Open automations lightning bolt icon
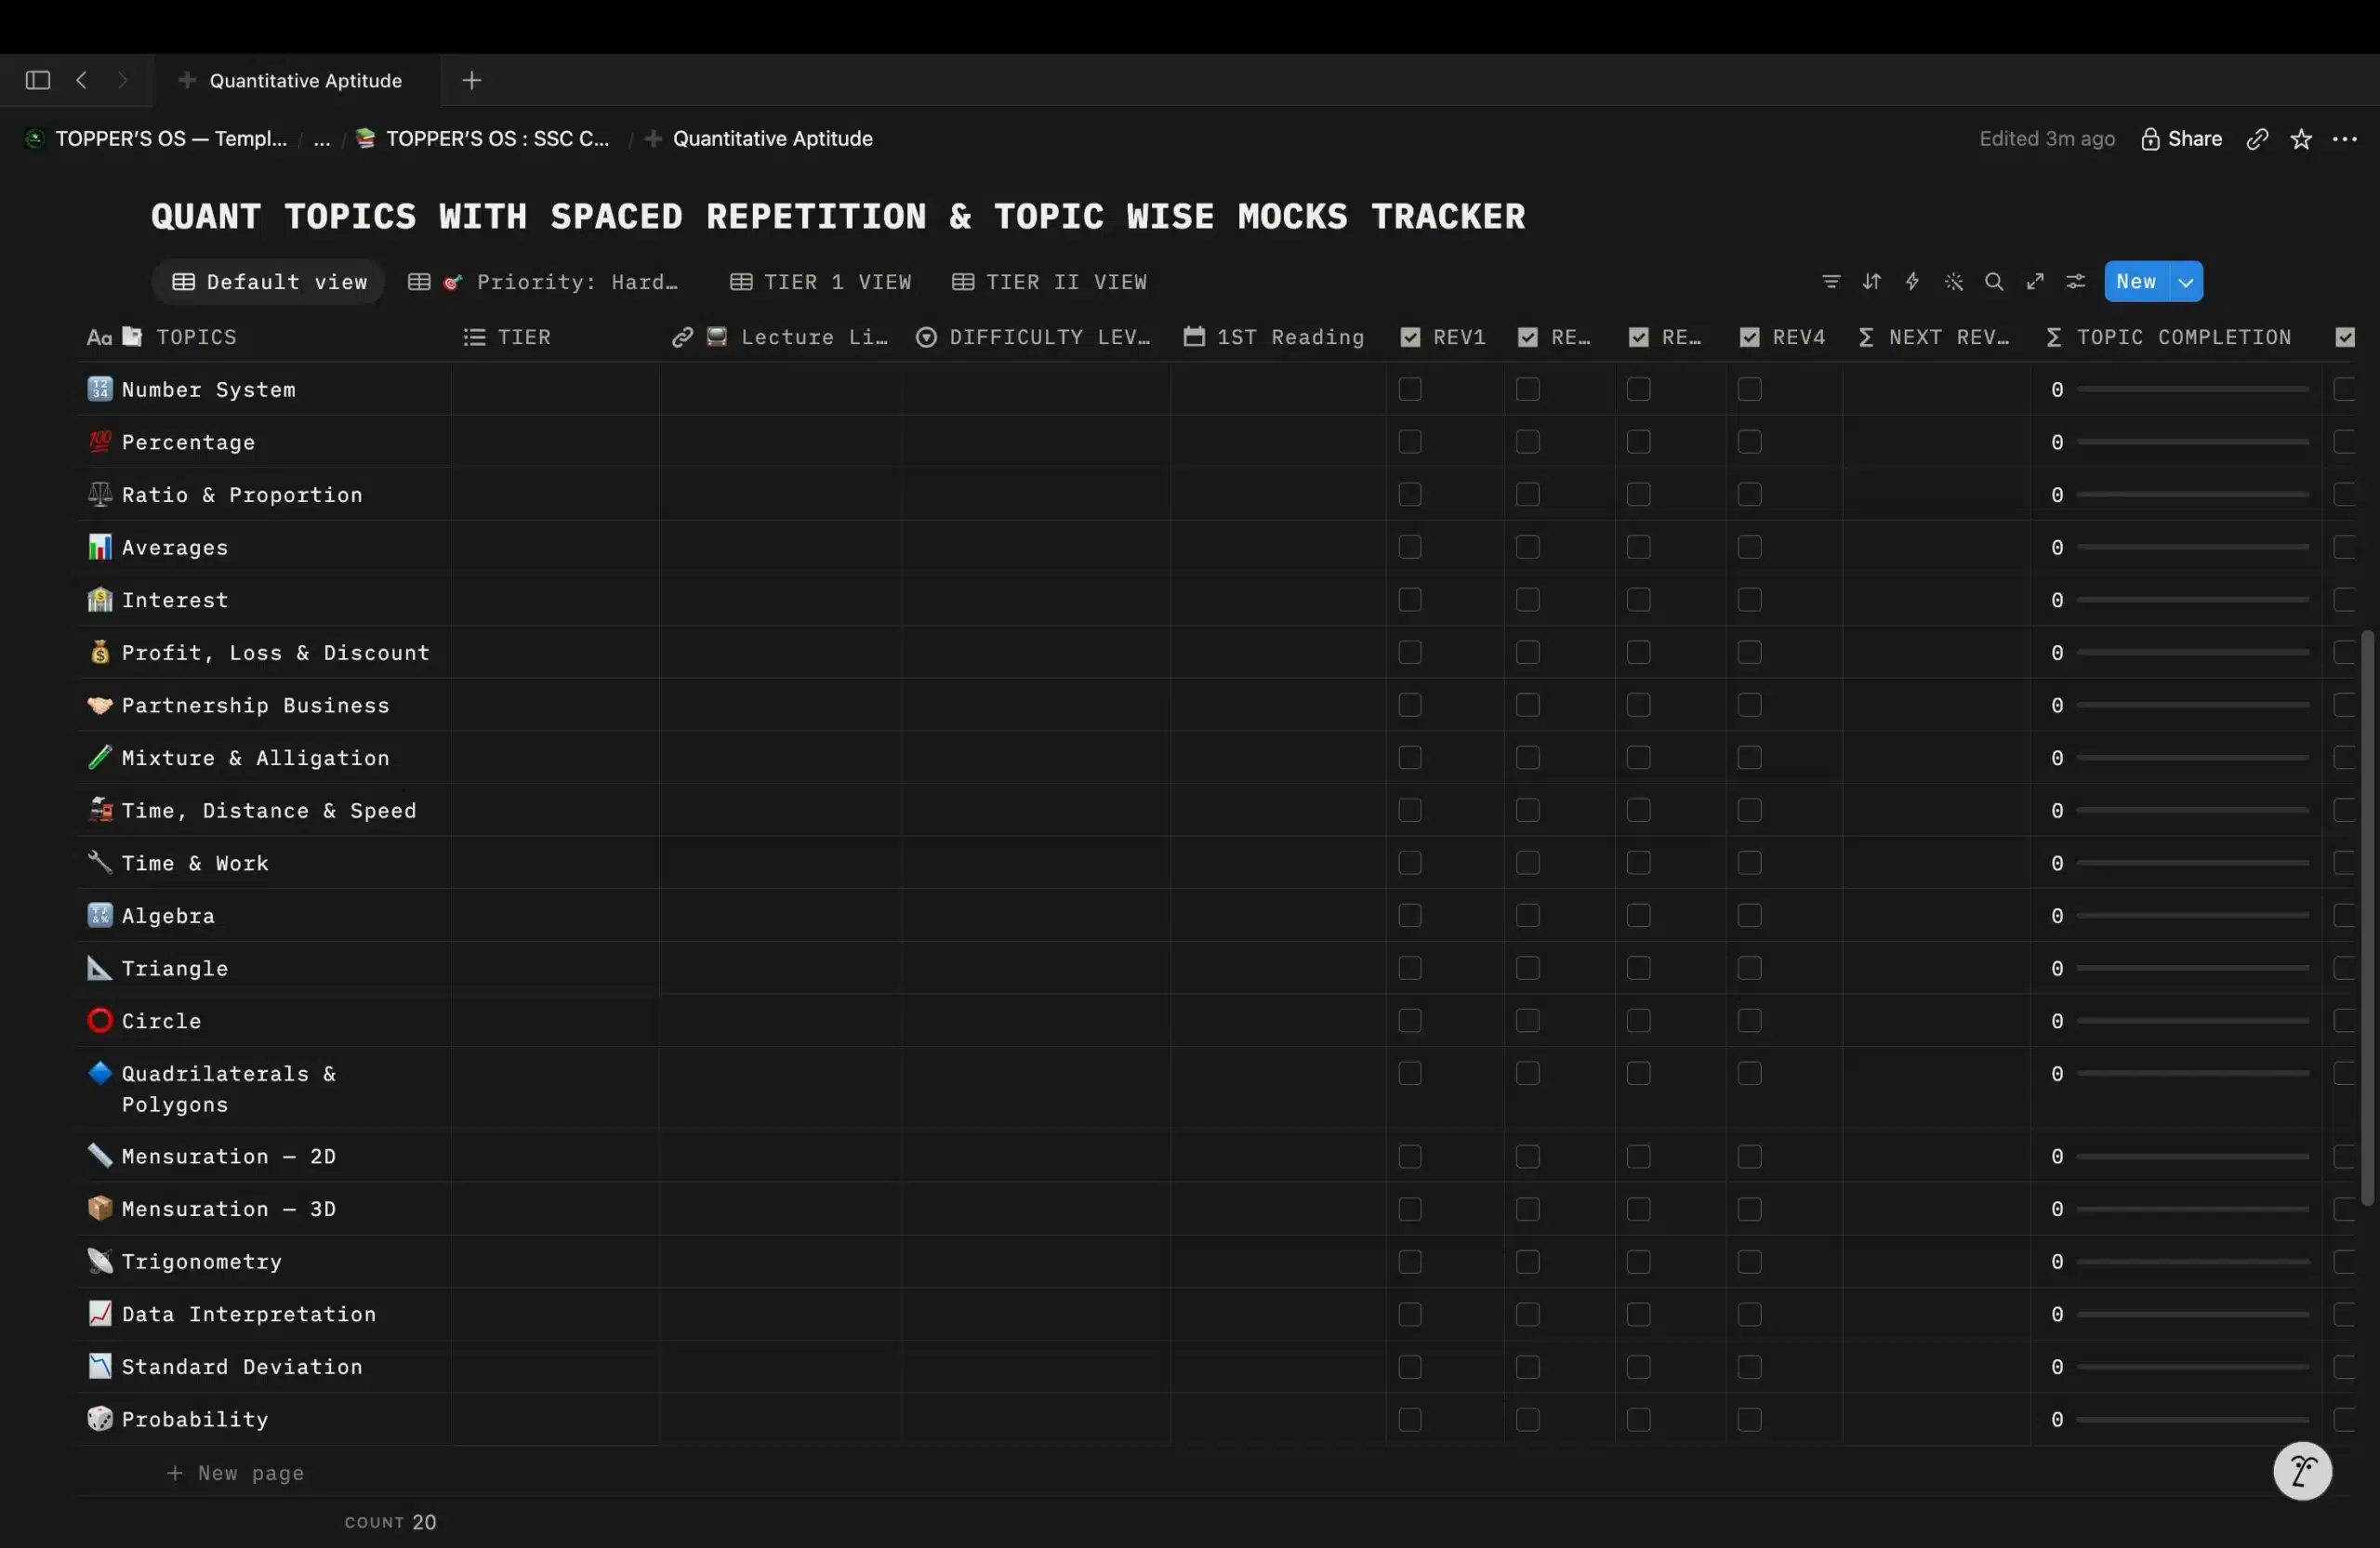Viewport: 2380px width, 1548px height. pyautogui.click(x=1912, y=282)
